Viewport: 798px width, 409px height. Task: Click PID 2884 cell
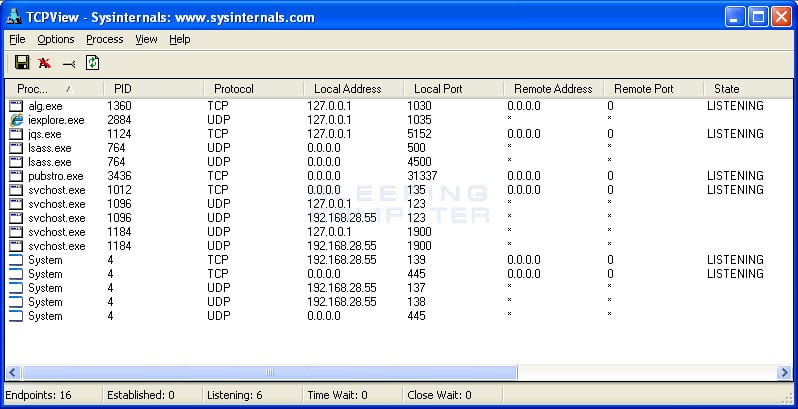coord(119,120)
